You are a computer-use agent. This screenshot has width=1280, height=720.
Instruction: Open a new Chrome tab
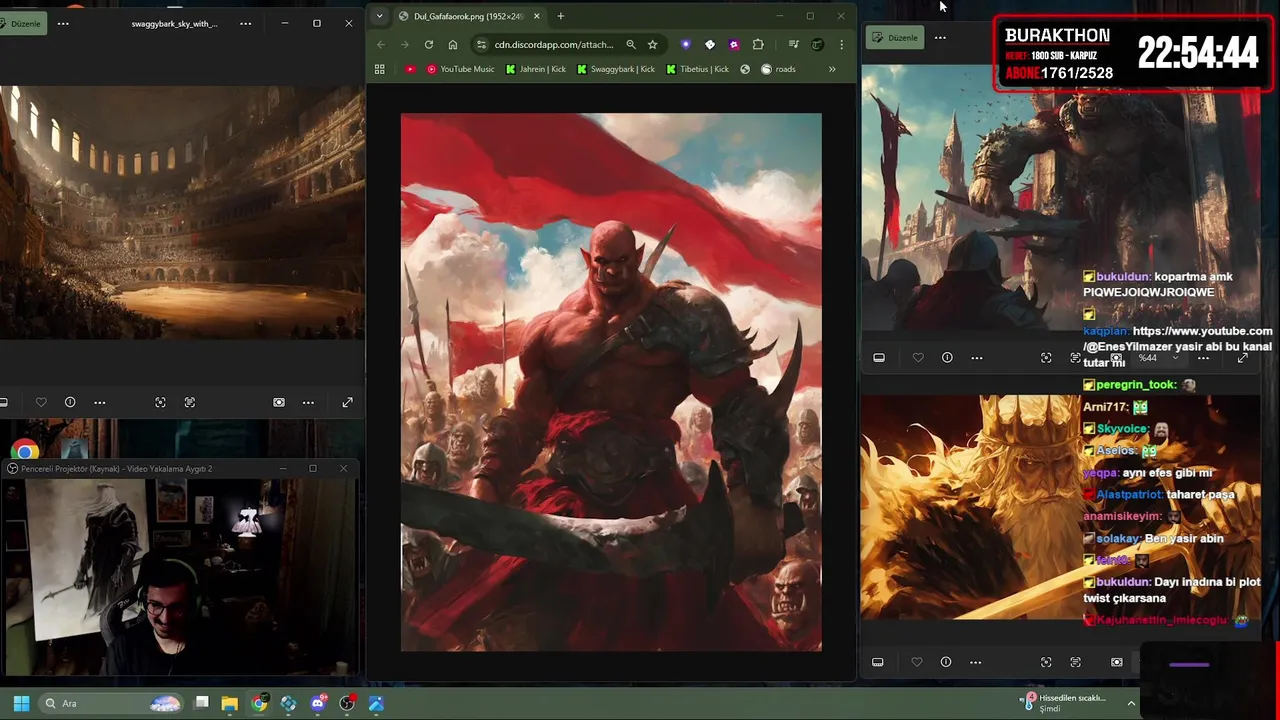[561, 16]
